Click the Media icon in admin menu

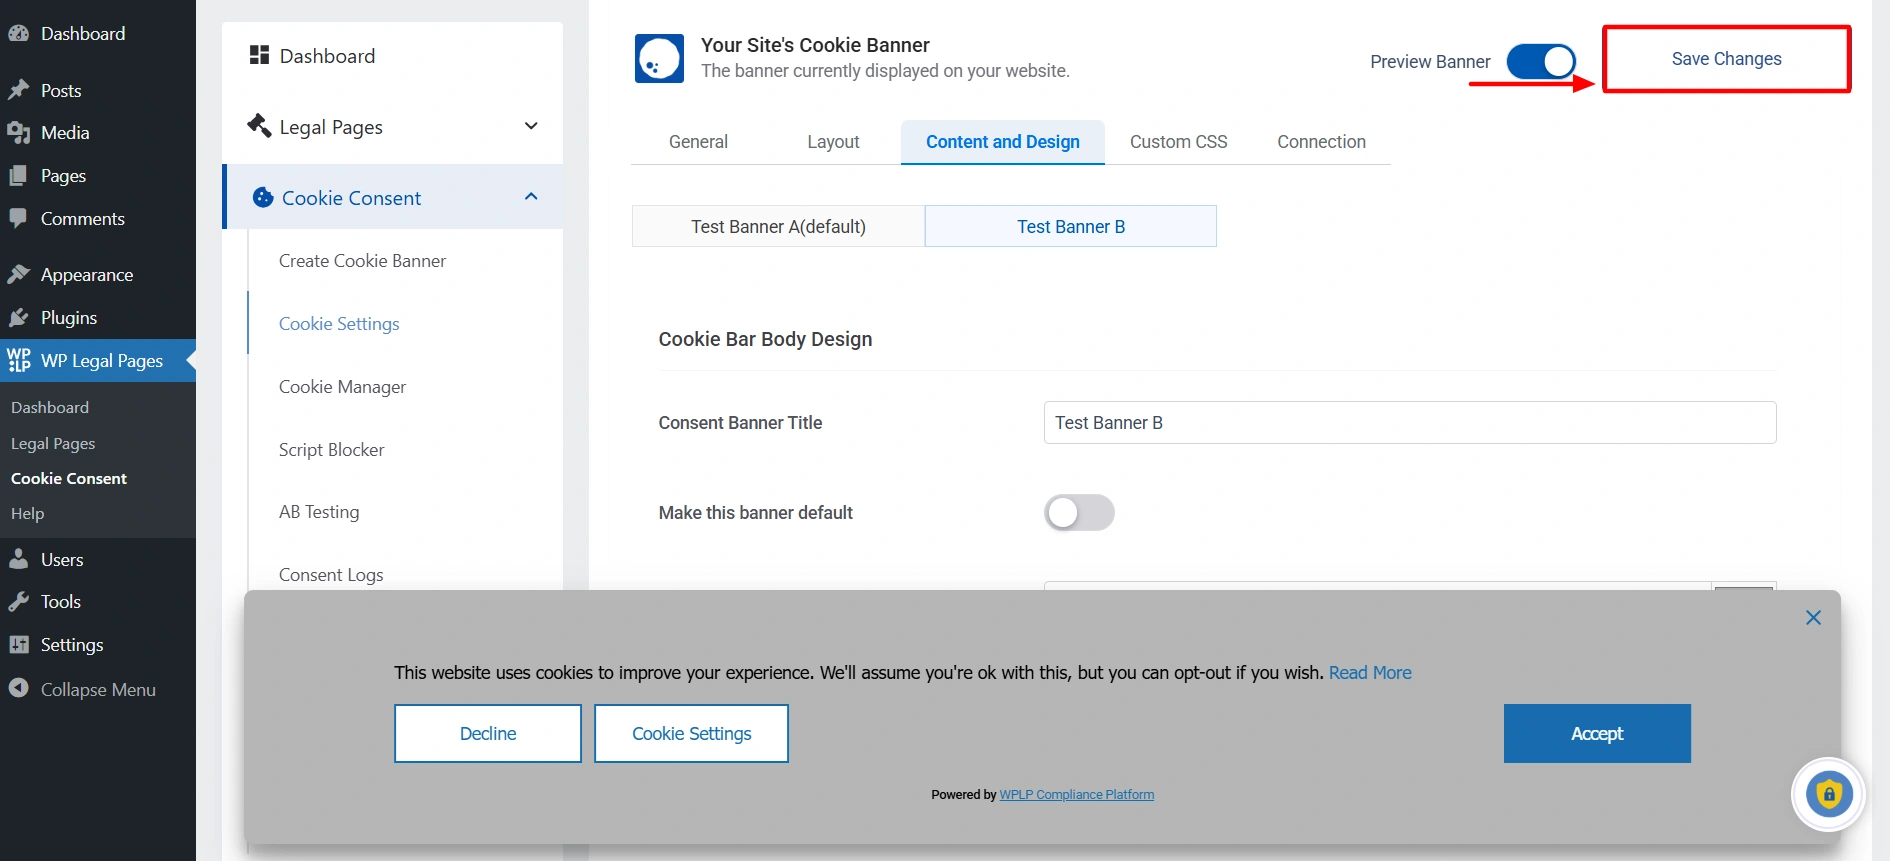coord(19,133)
